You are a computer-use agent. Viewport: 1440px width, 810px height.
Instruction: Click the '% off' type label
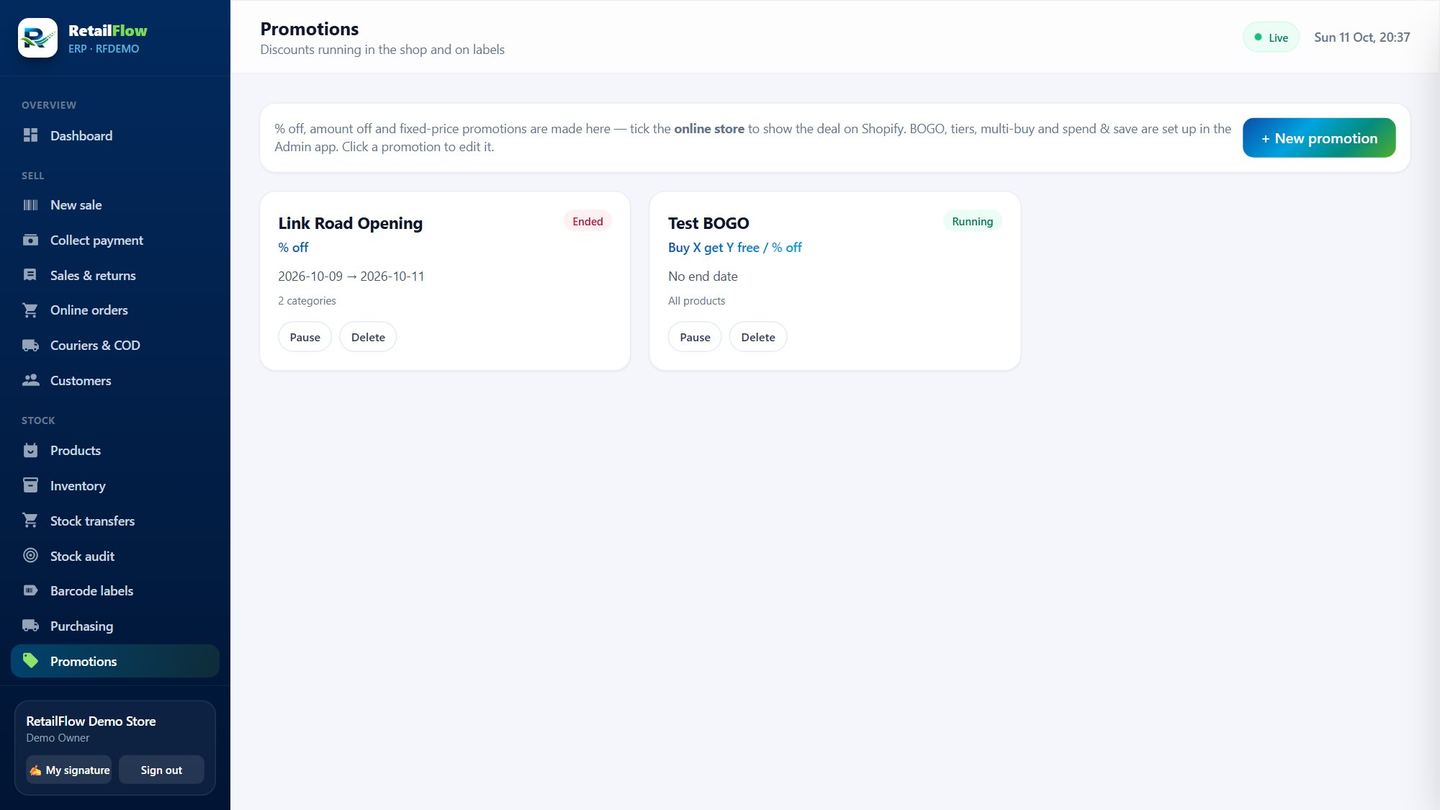point(293,247)
